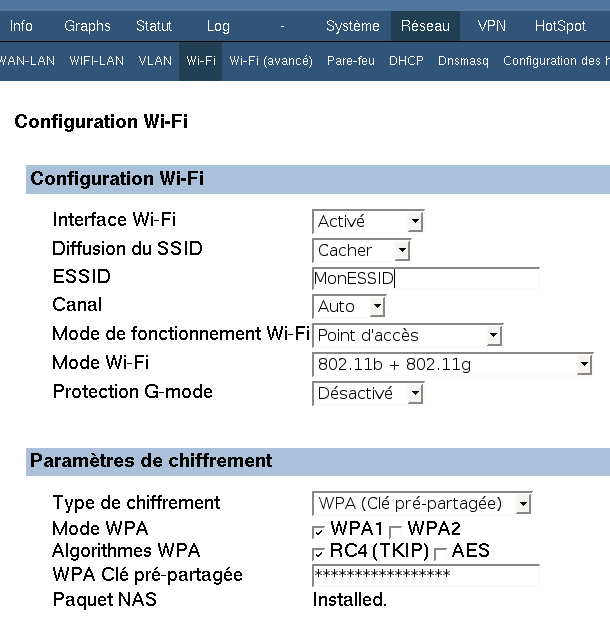This screenshot has height=633, width=610.
Task: Expand Mode de fonctionnement Wi-Fi dropdown
Action: coord(407,335)
